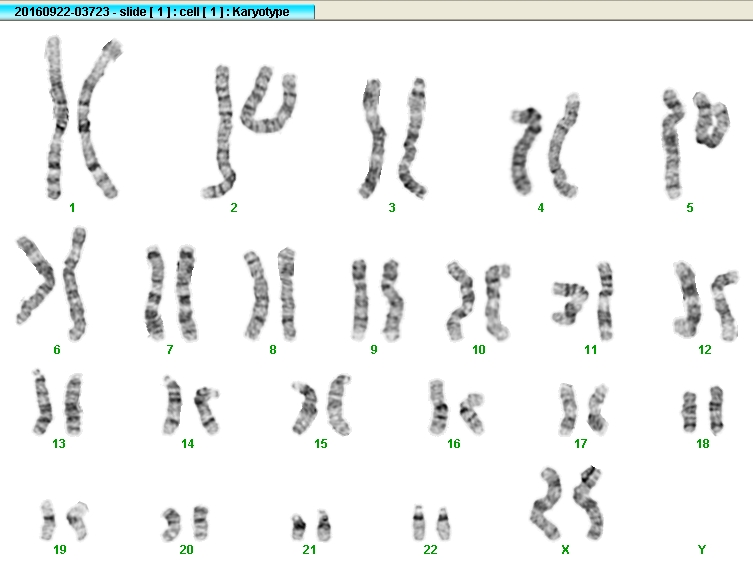
Task: Click the chromosome 3 pair image
Action: click(x=393, y=138)
